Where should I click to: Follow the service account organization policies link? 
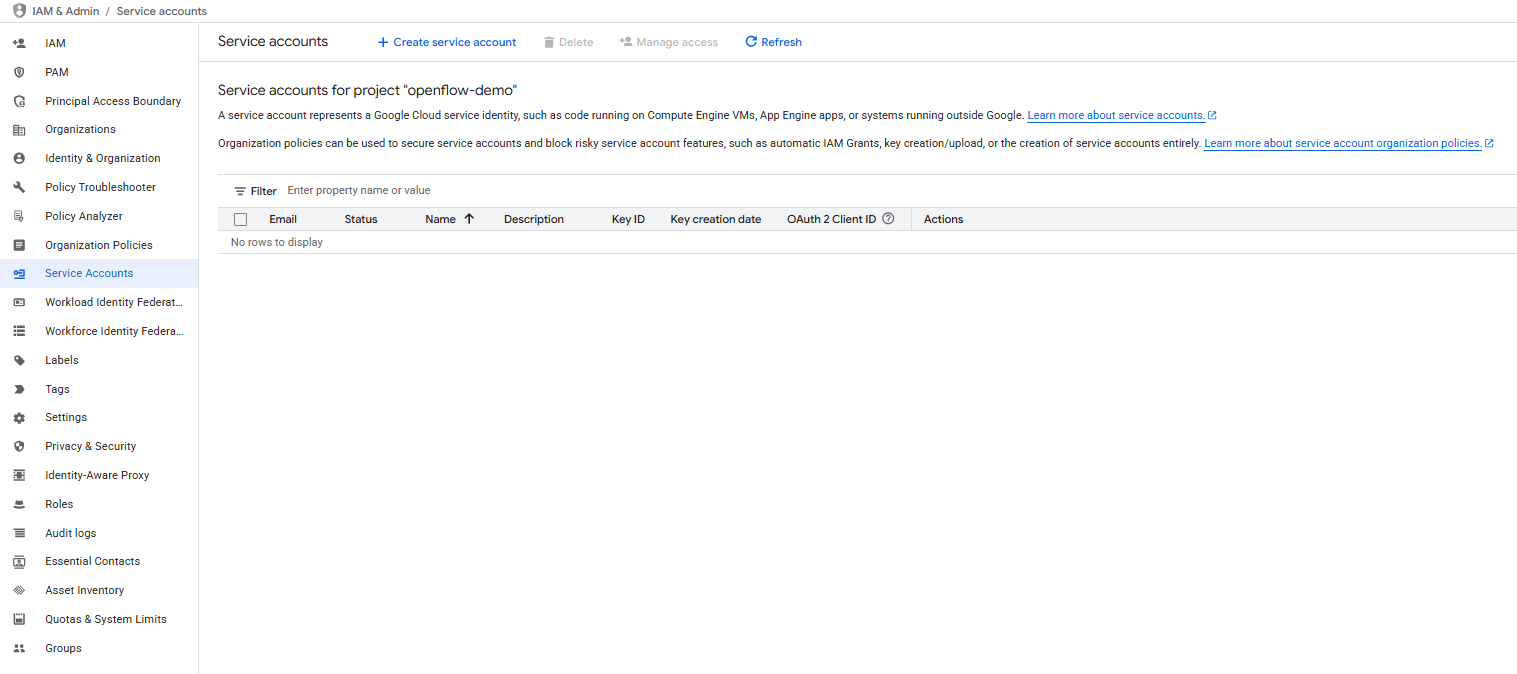tap(1342, 142)
